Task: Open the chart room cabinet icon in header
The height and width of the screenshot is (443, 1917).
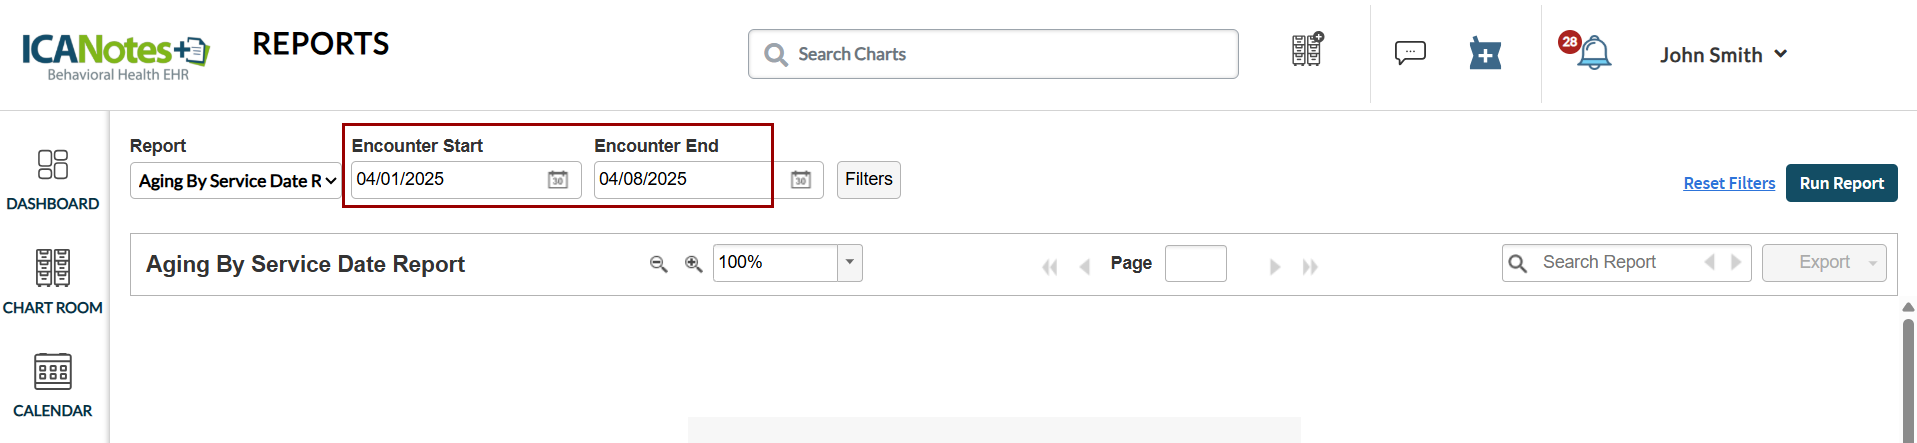Action: coord(1307,50)
